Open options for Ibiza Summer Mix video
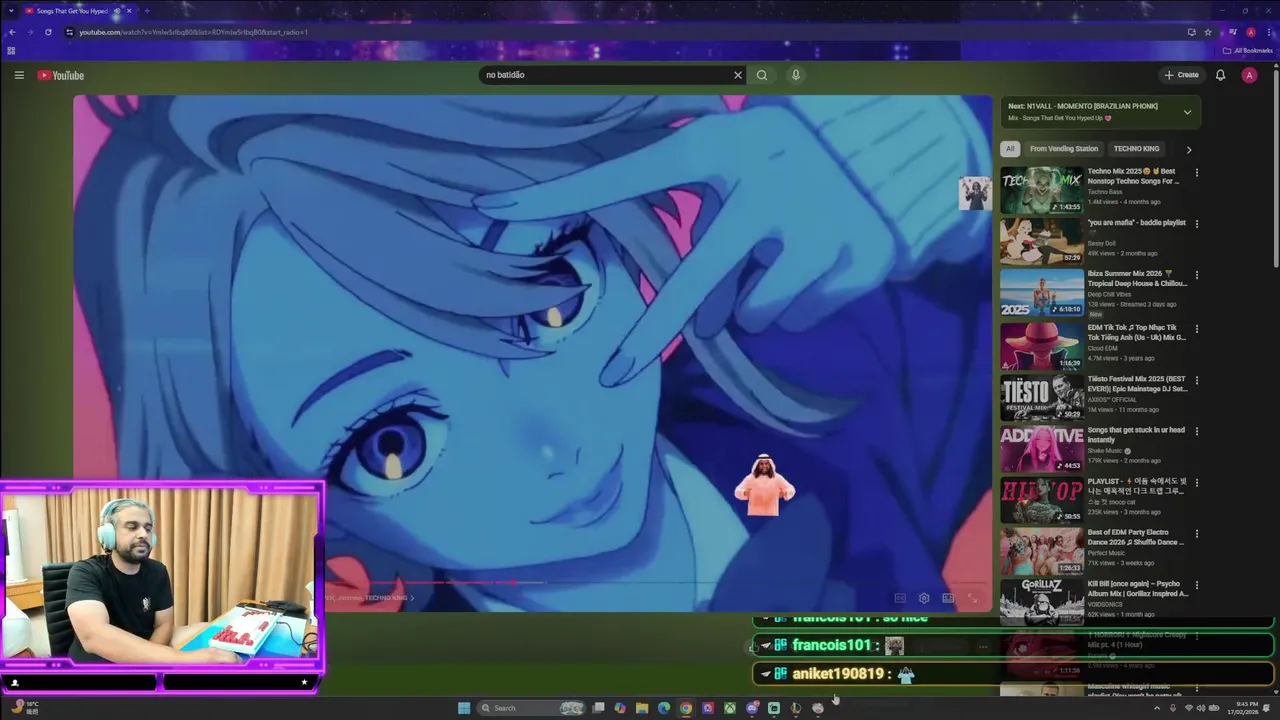 tap(1196, 275)
